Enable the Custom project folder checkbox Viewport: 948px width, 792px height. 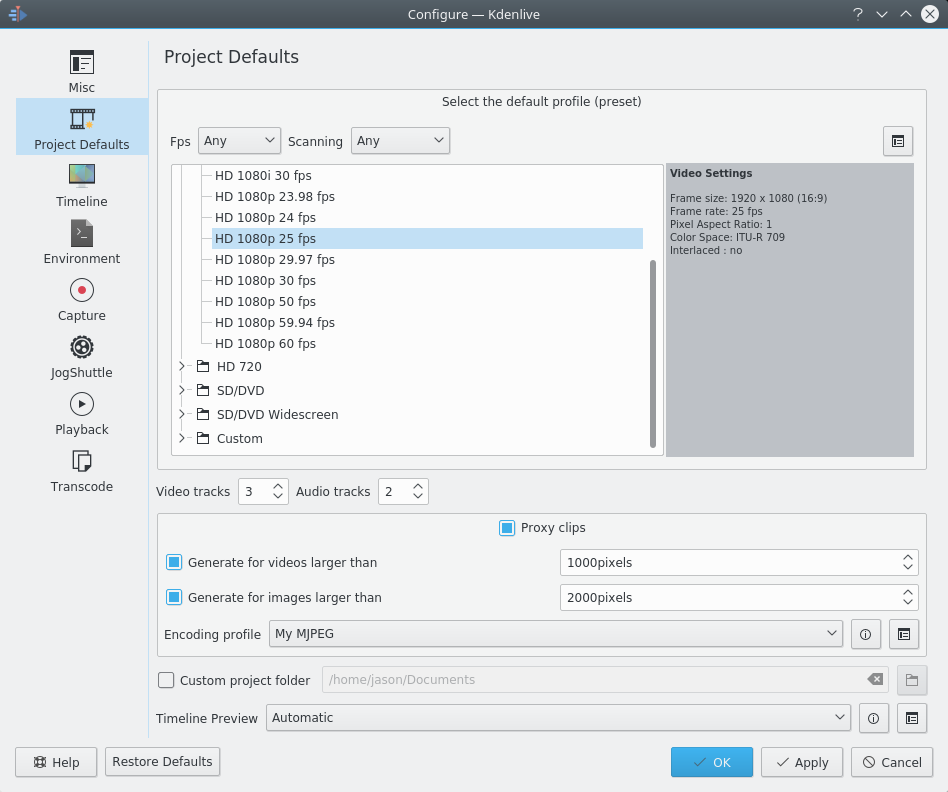coord(166,681)
